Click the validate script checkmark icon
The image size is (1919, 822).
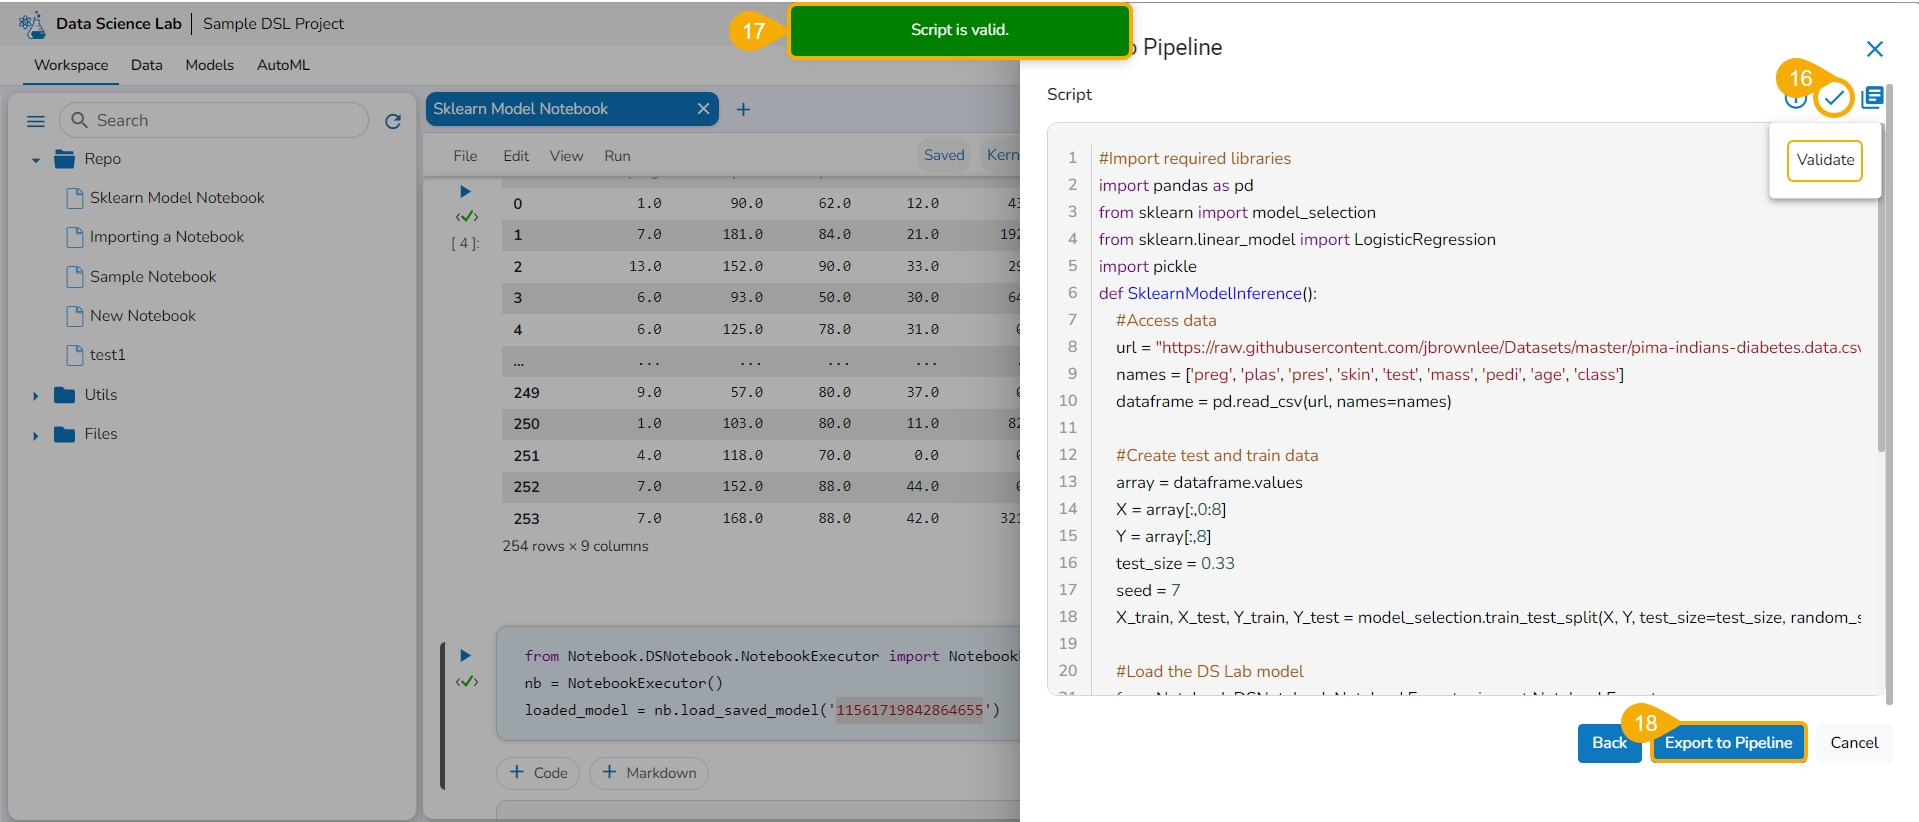[x=1833, y=98]
